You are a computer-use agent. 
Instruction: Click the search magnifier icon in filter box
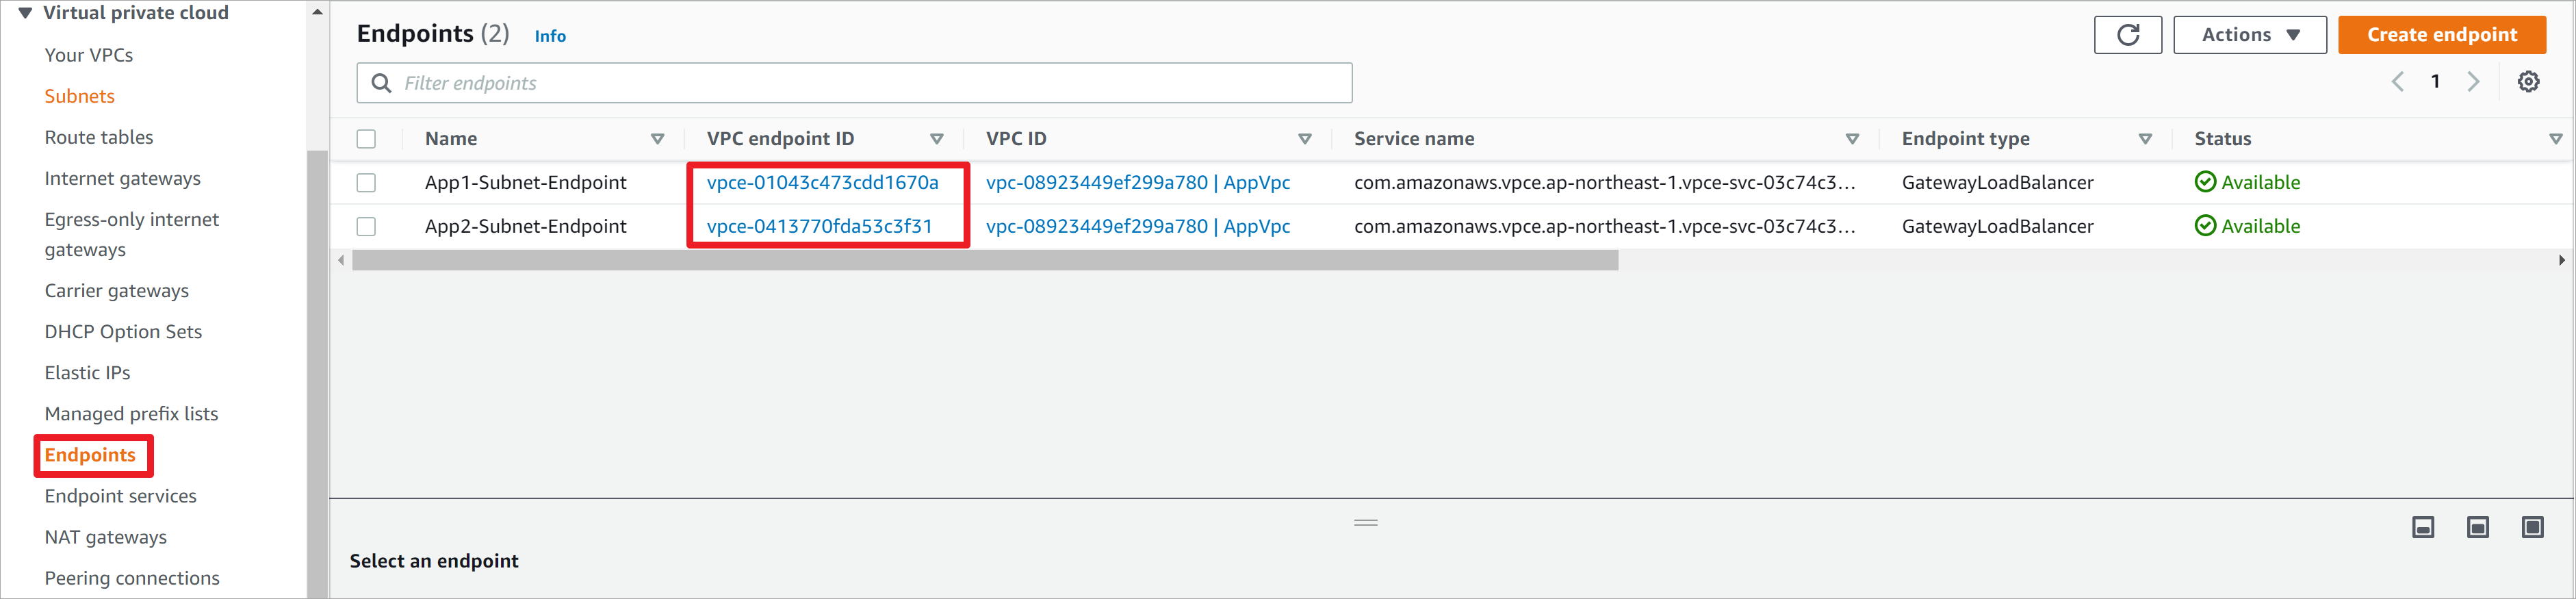pyautogui.click(x=381, y=83)
